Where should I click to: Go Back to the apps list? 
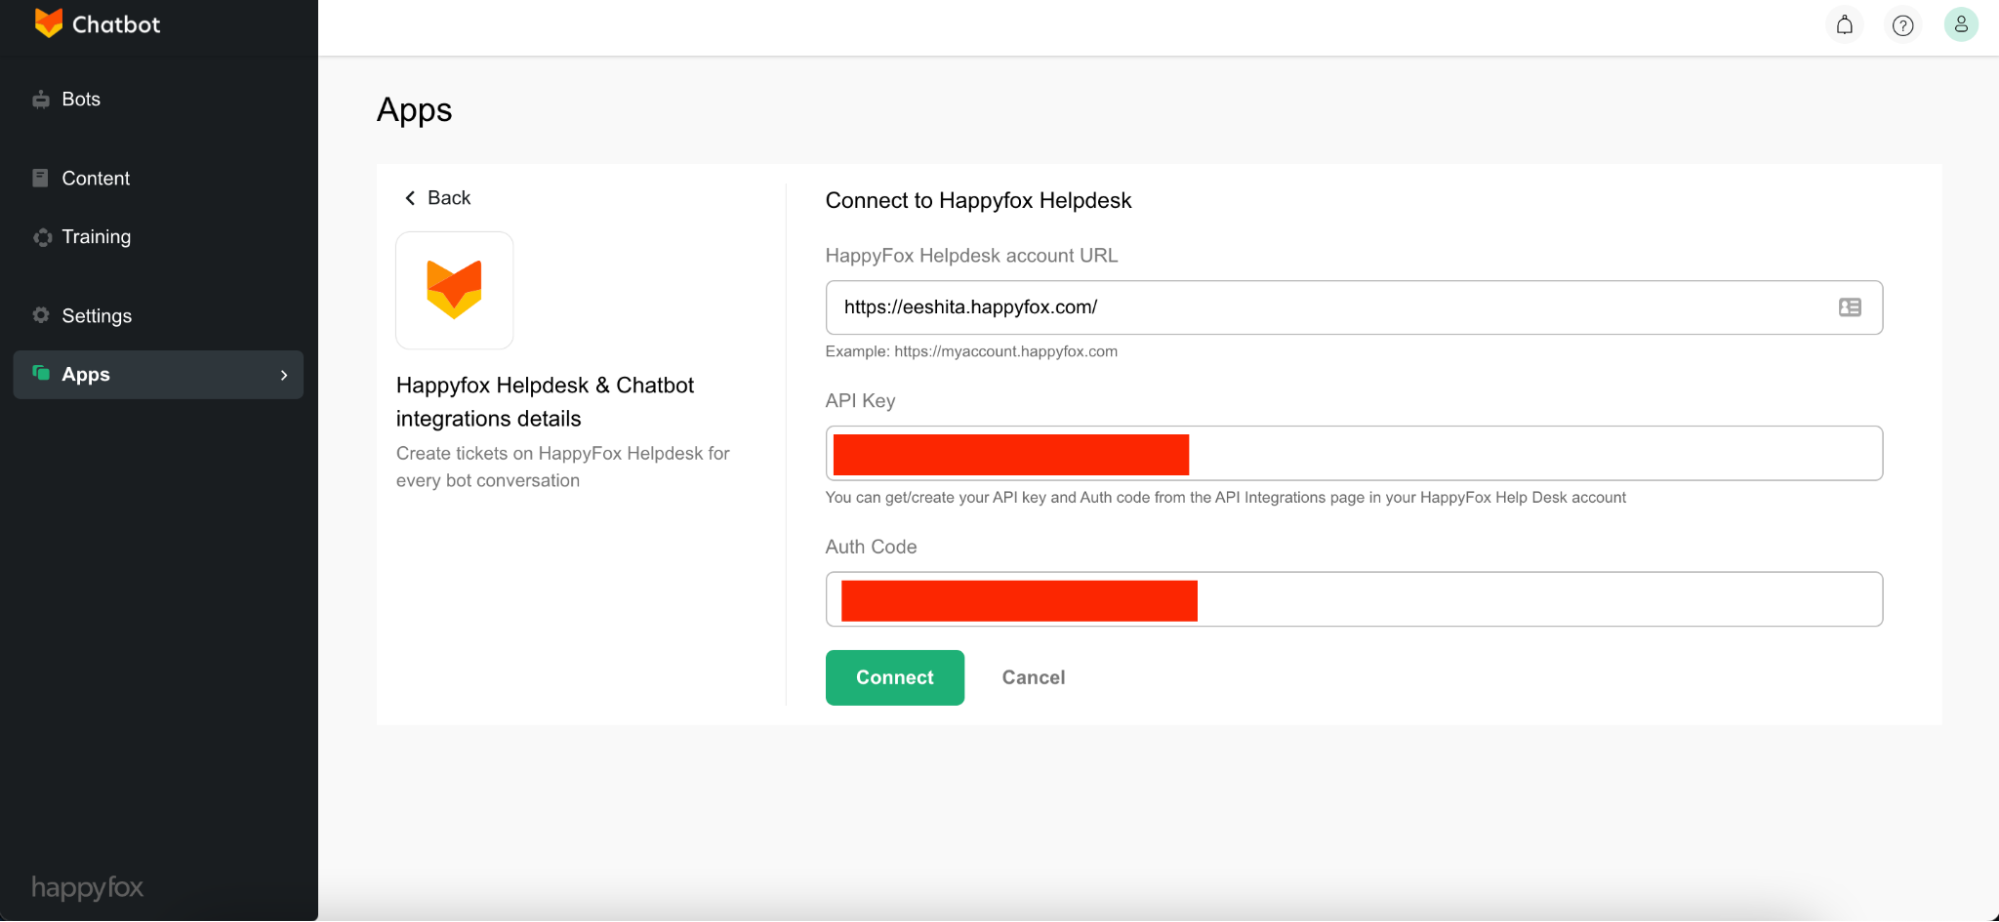438,198
